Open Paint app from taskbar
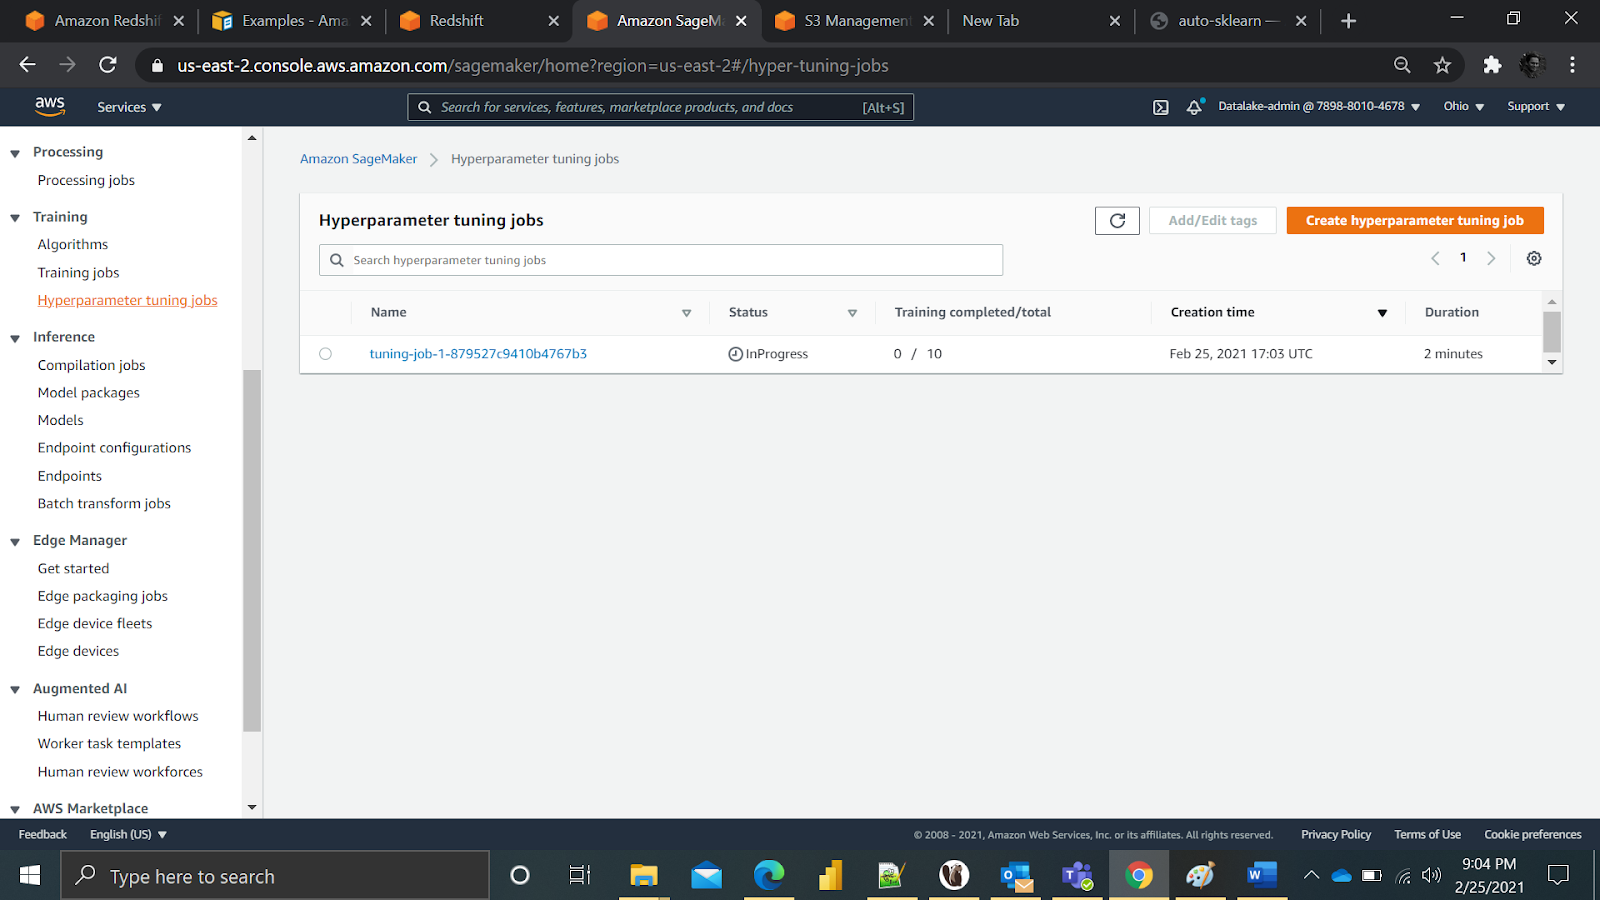The width and height of the screenshot is (1600, 900). pos(1200,876)
